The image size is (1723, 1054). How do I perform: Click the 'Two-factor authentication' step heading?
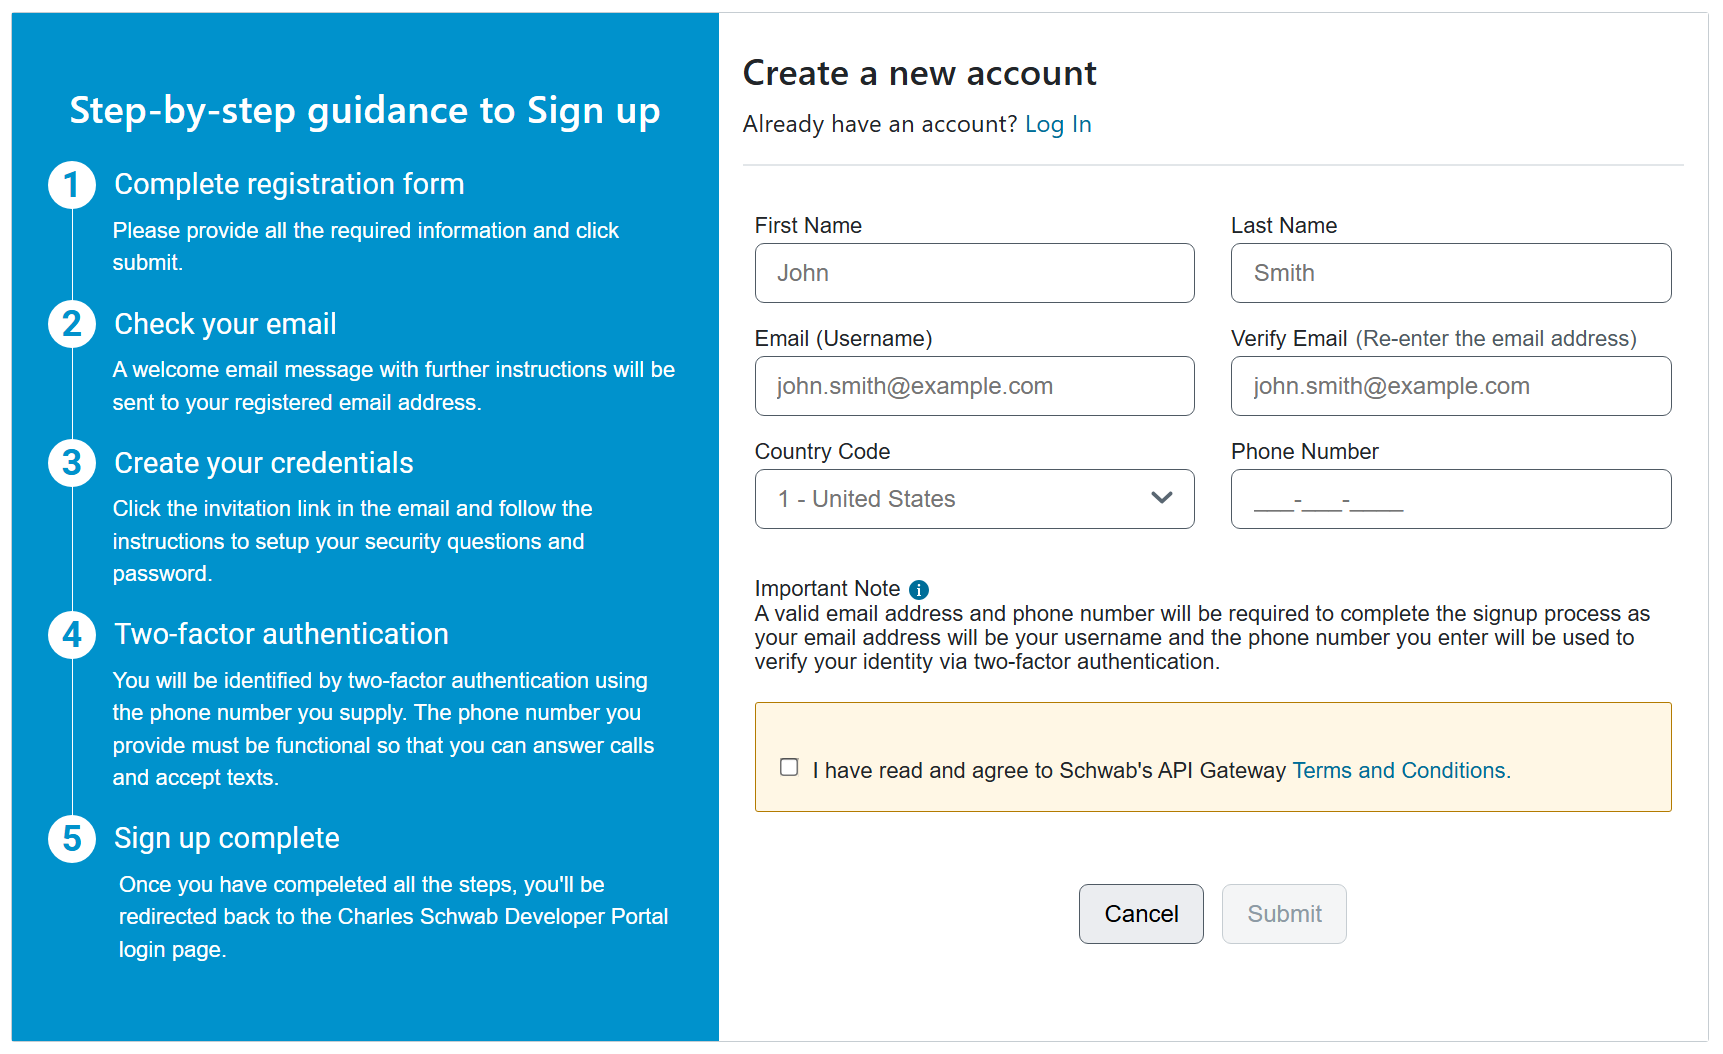tap(281, 634)
